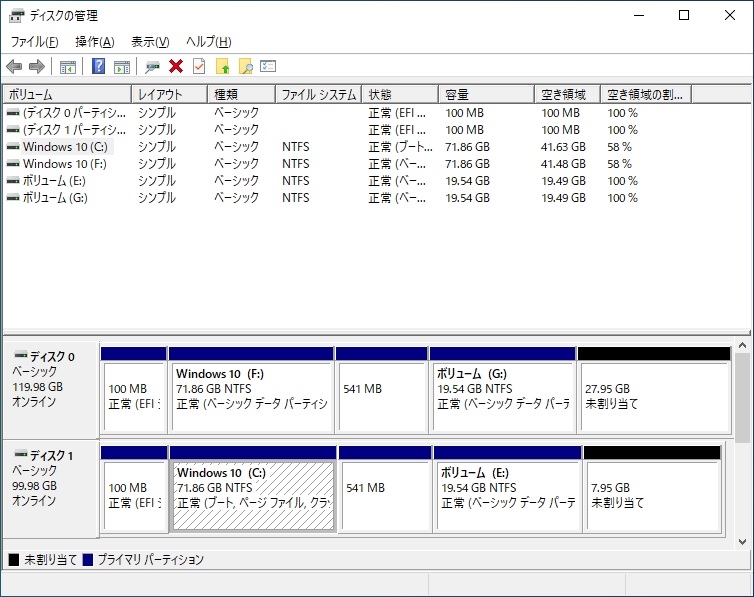Select Disk 1 541 MB partition

click(x=385, y=489)
